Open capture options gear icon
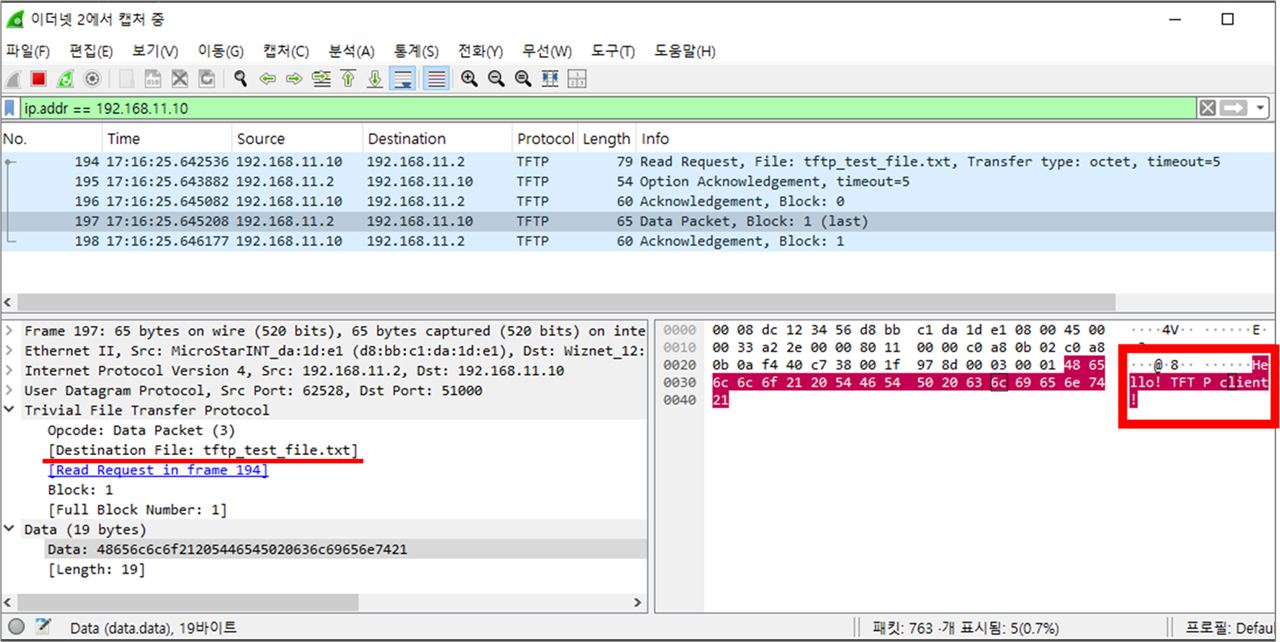The height and width of the screenshot is (642, 1280). coord(92,79)
